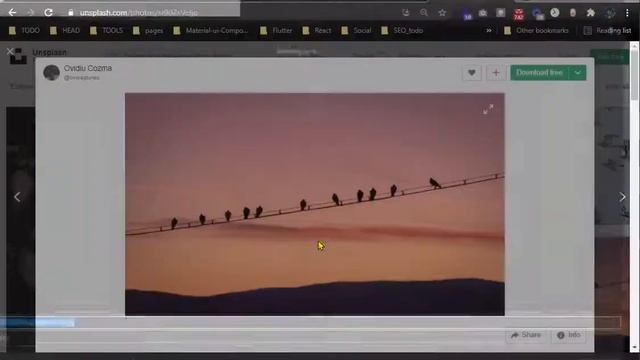Open the puzzle-piece Extensions menu
This screenshot has height=360, width=640.
(x=590, y=13)
